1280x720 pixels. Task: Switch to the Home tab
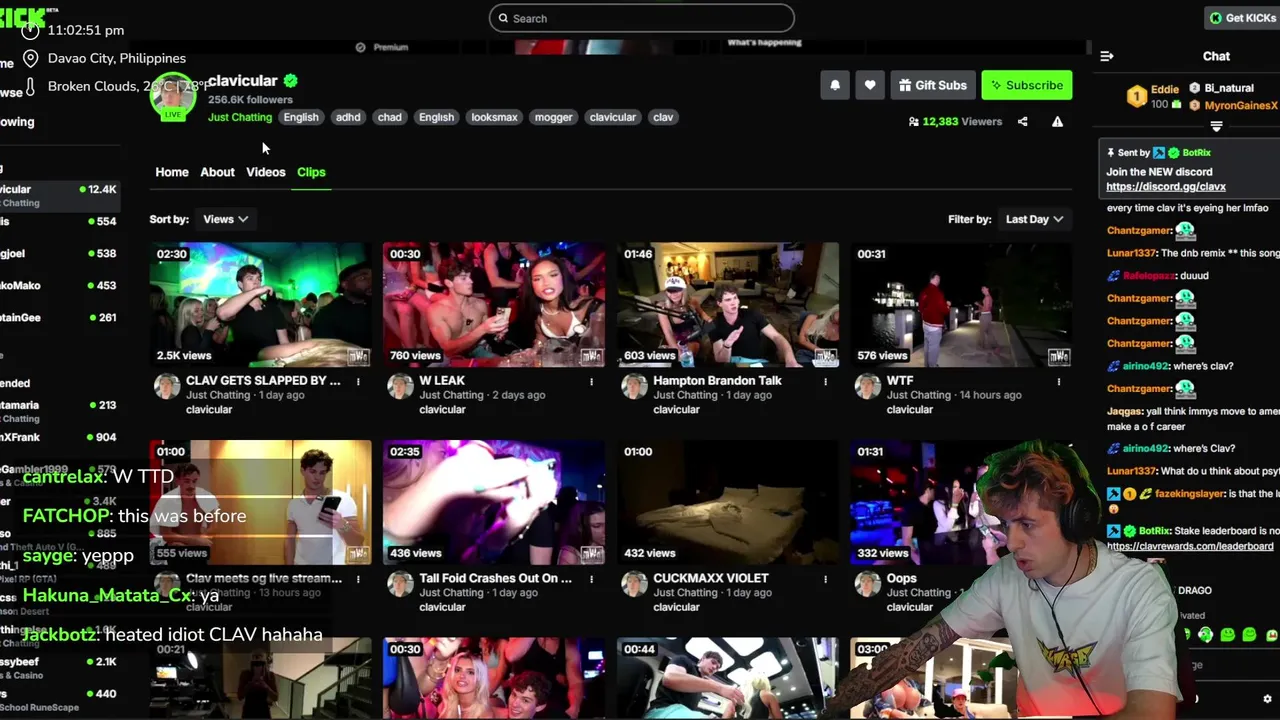click(172, 172)
